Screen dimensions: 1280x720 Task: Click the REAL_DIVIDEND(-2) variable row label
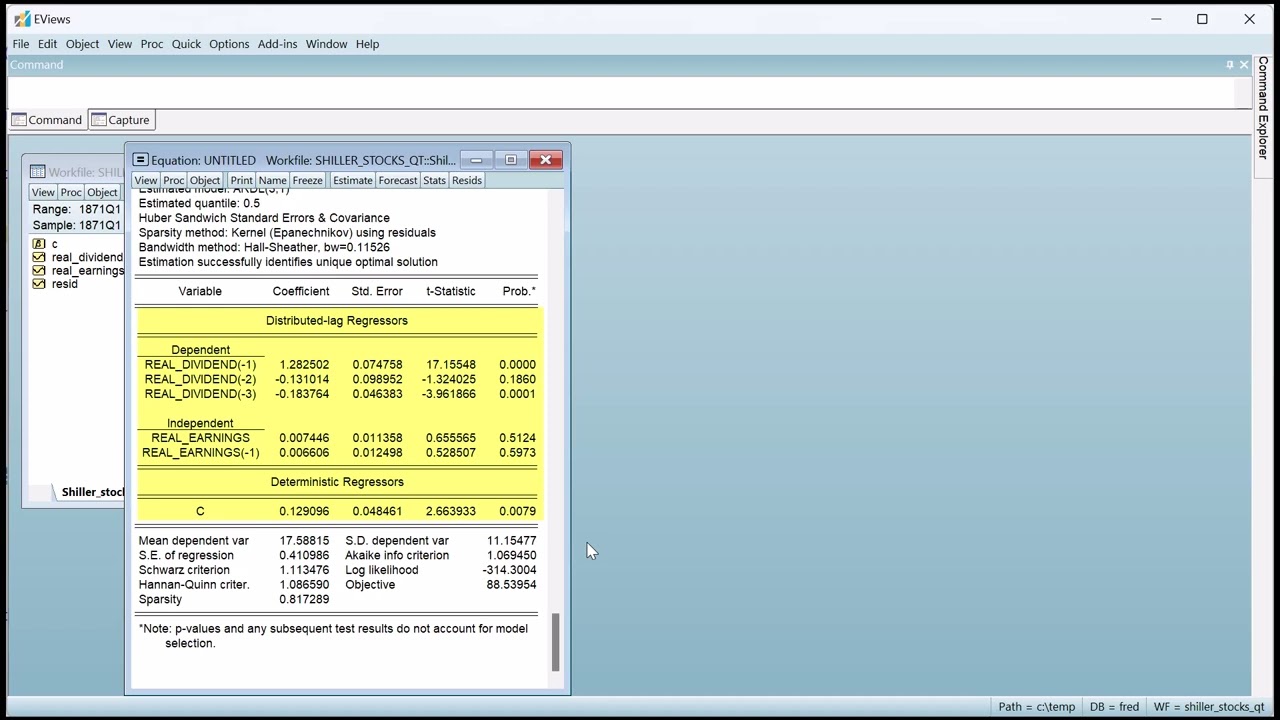click(200, 379)
